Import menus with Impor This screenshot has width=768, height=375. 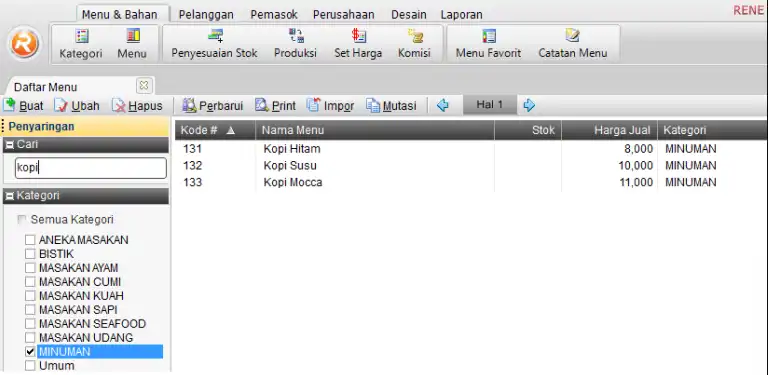point(330,105)
